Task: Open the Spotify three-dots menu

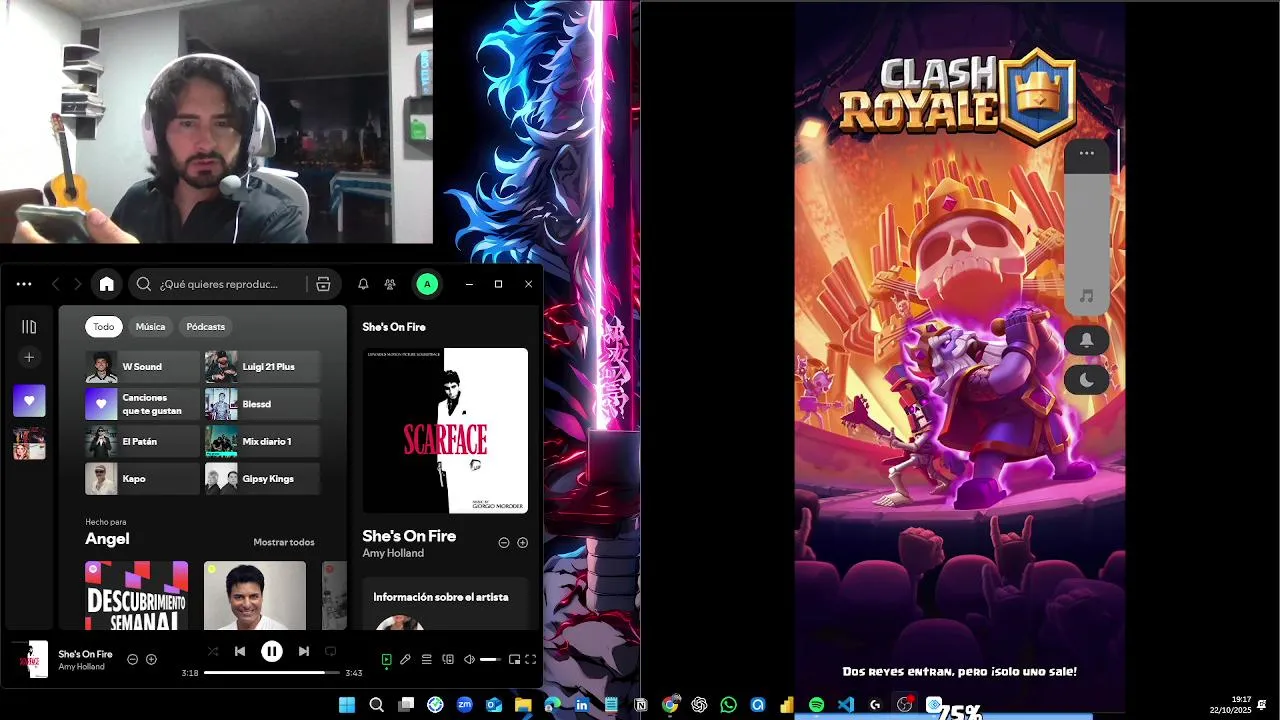Action: coord(24,284)
